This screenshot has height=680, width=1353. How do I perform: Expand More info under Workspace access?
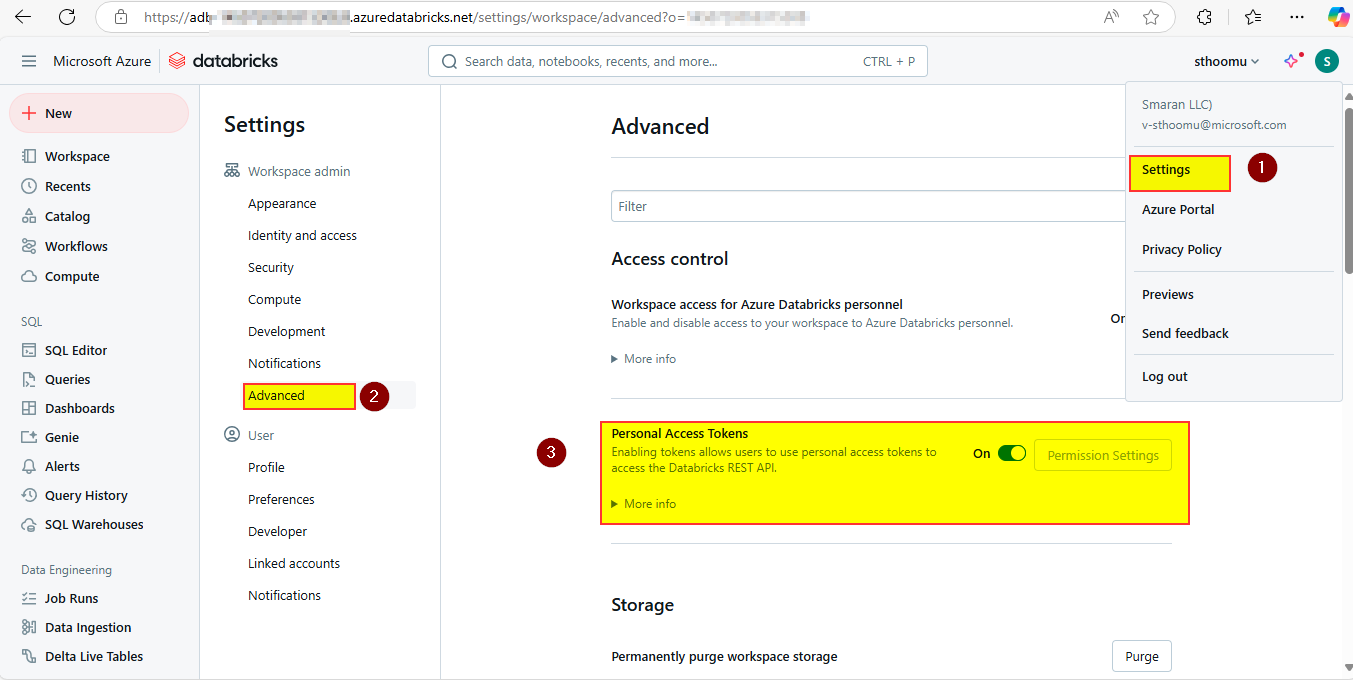[x=643, y=358]
